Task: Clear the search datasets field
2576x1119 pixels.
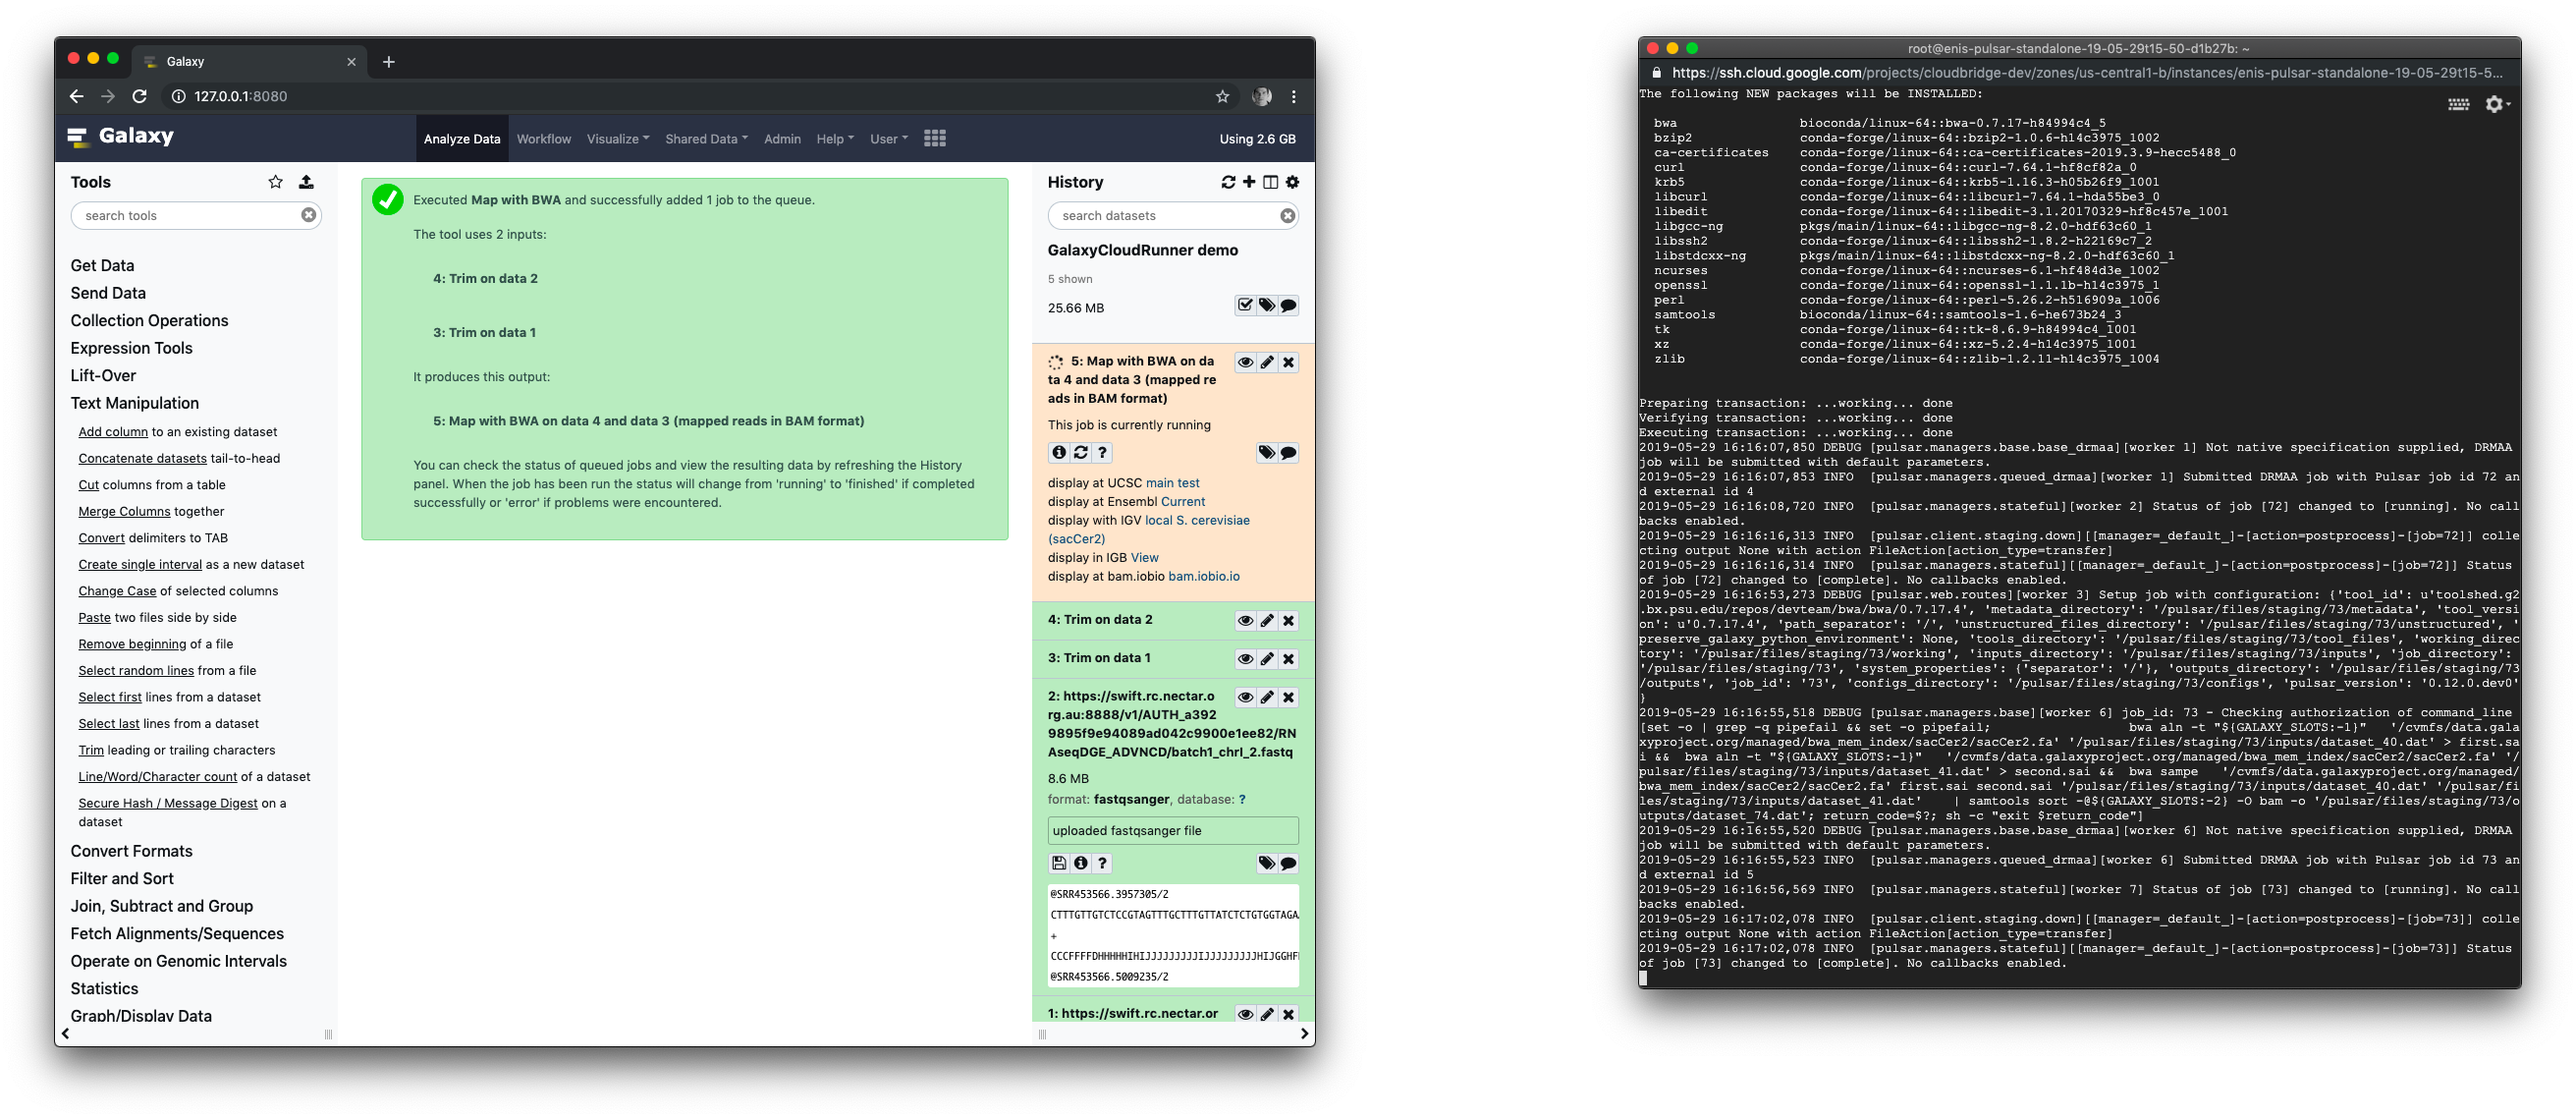Action: click(1287, 215)
